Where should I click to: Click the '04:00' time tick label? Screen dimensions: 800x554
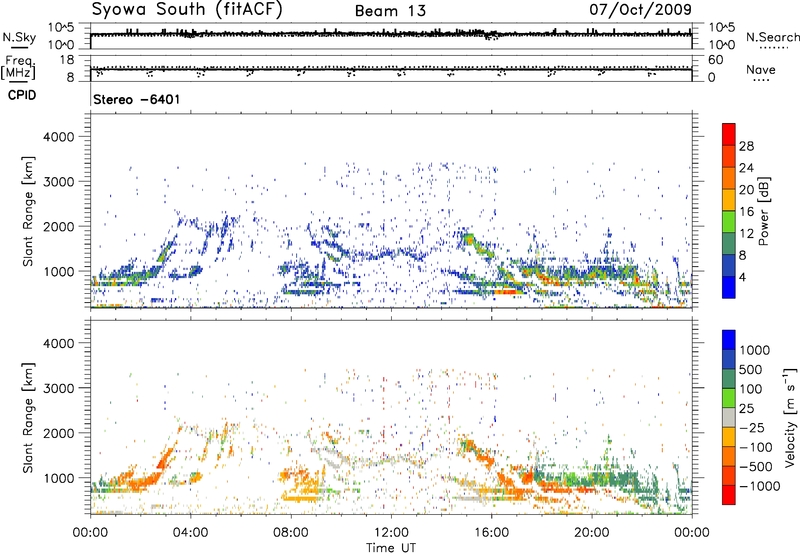tap(190, 533)
